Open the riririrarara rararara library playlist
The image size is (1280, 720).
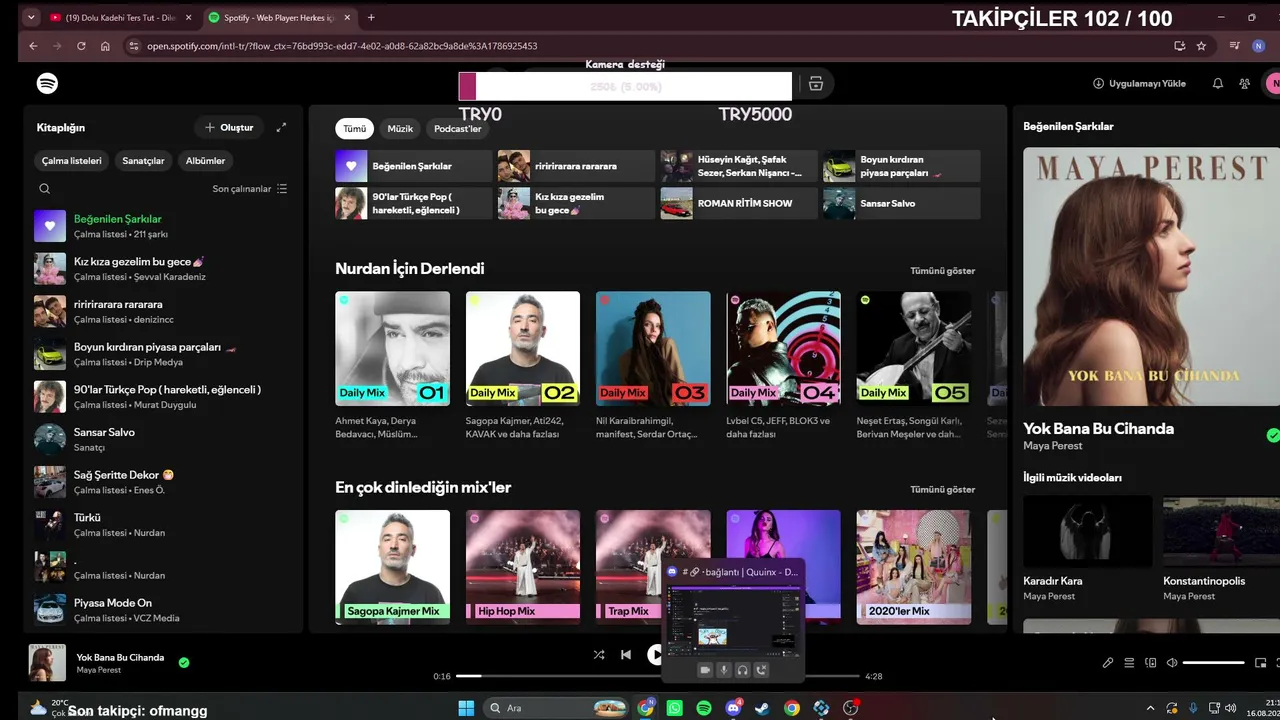coord(163,311)
